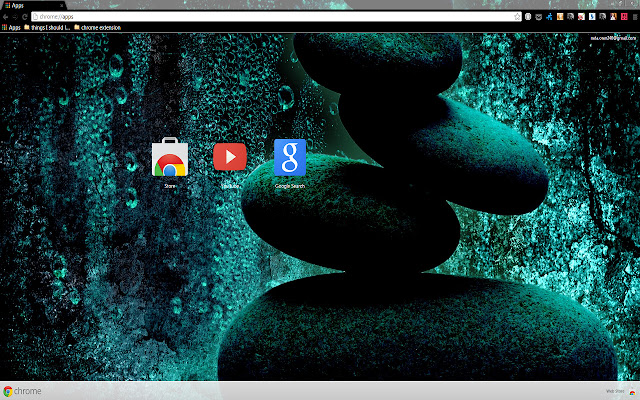Click the blue S extension icon

pos(592,17)
